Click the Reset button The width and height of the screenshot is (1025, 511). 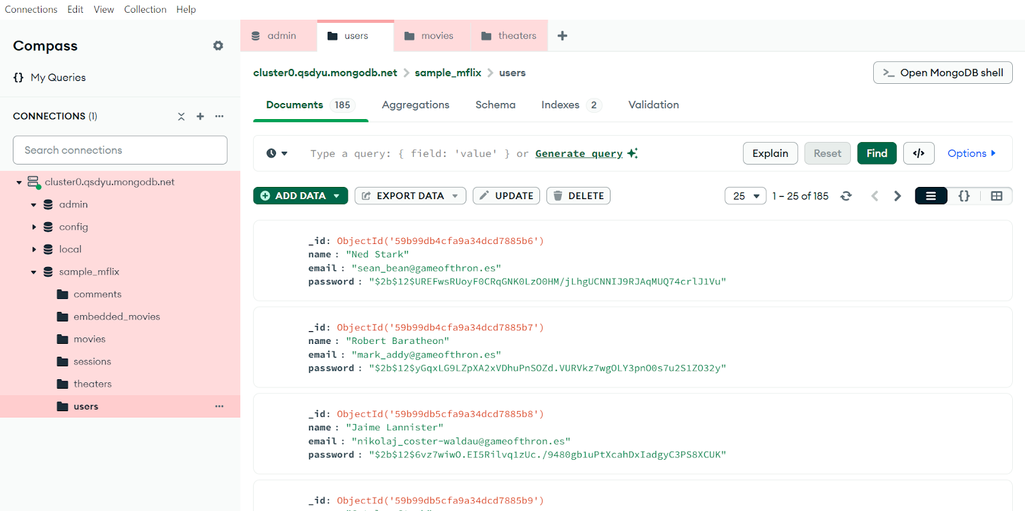tap(828, 154)
